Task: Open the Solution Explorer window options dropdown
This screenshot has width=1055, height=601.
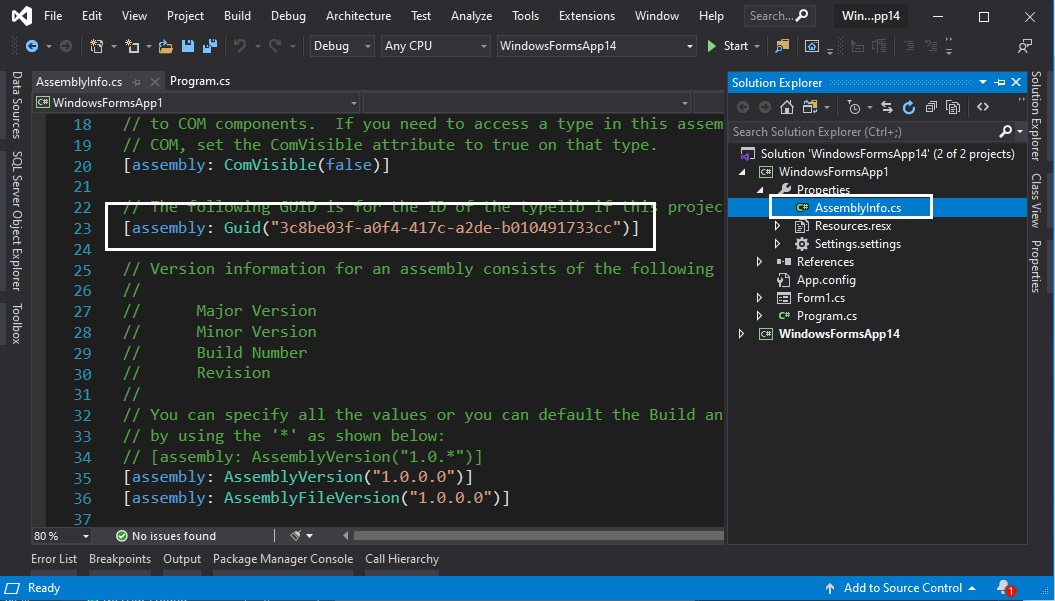Action: click(983, 82)
